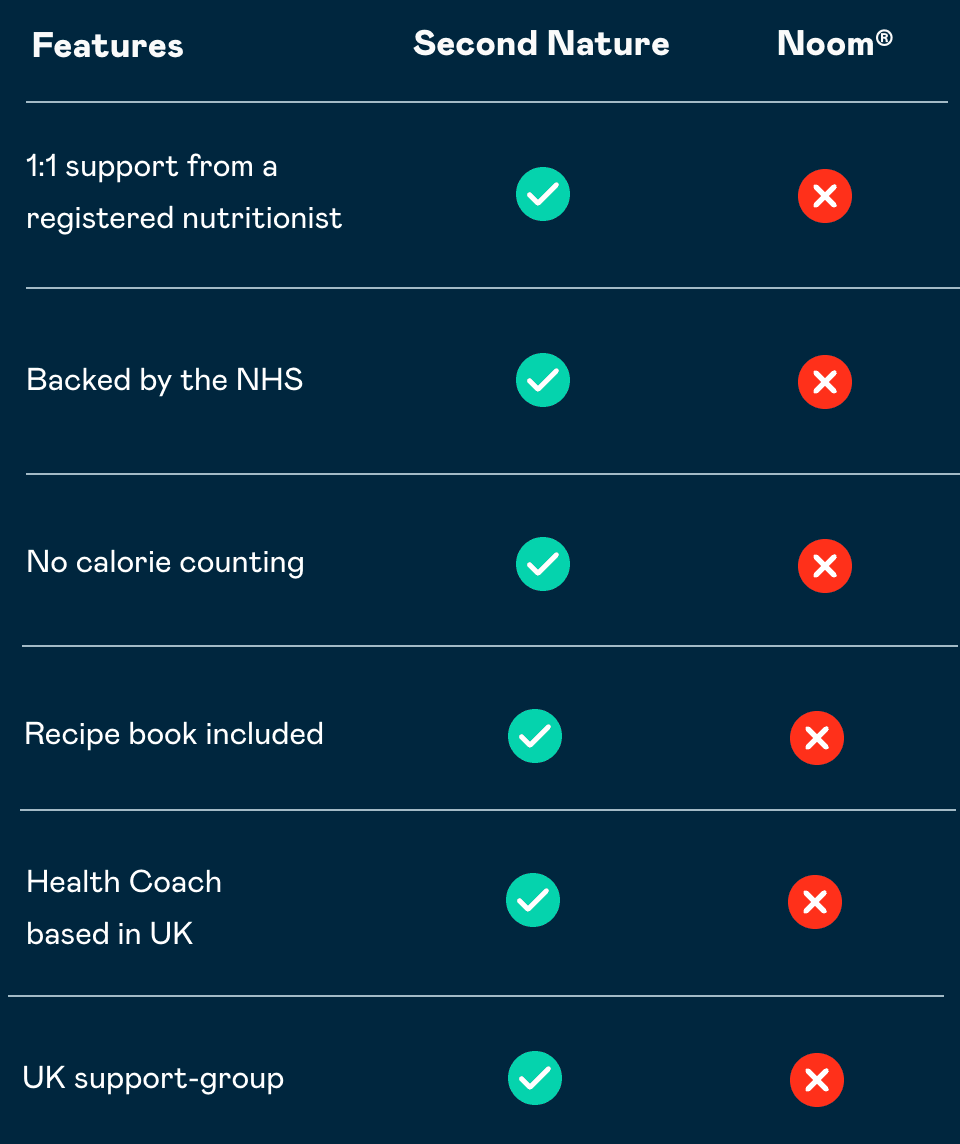Click red cross in Recipe book included row

point(817,738)
